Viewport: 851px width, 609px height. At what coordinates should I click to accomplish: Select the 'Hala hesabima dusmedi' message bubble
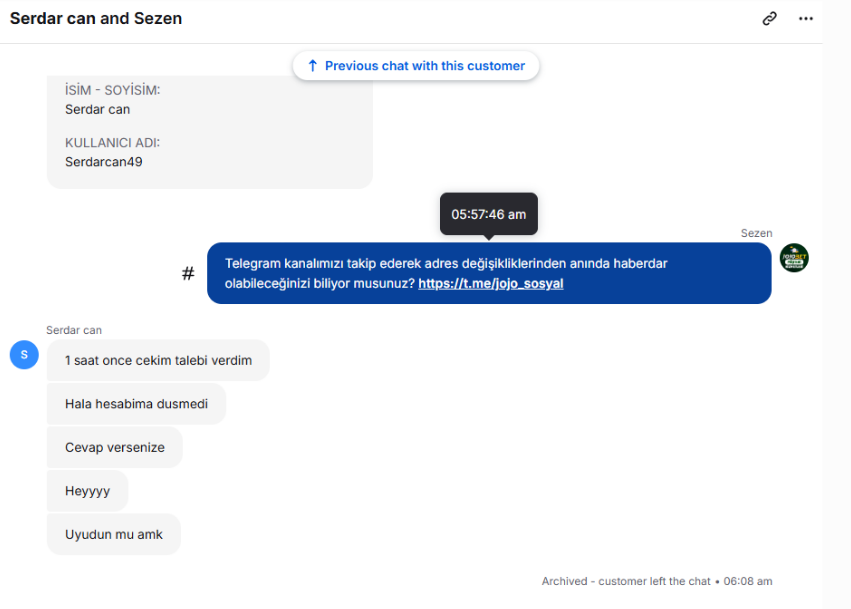(x=136, y=404)
